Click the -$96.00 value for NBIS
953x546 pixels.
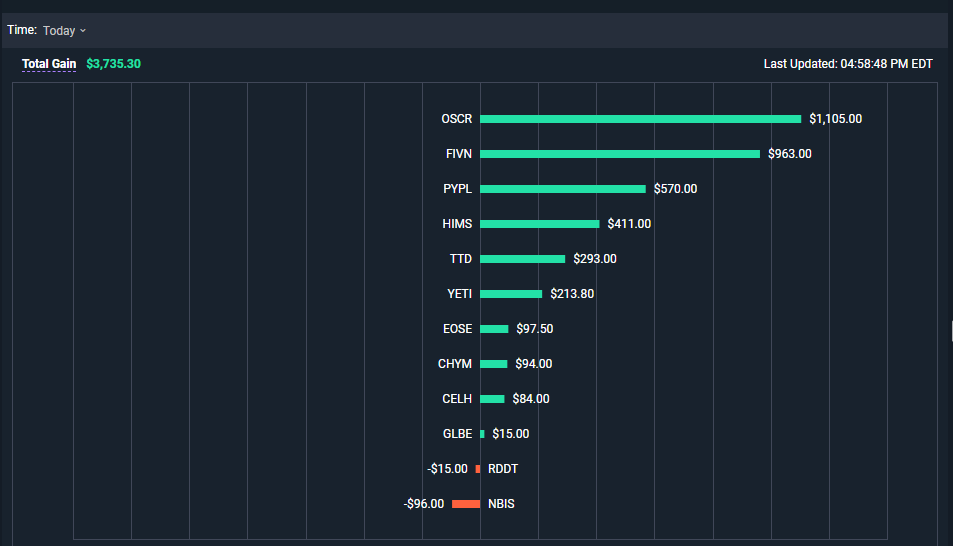pyautogui.click(x=424, y=503)
